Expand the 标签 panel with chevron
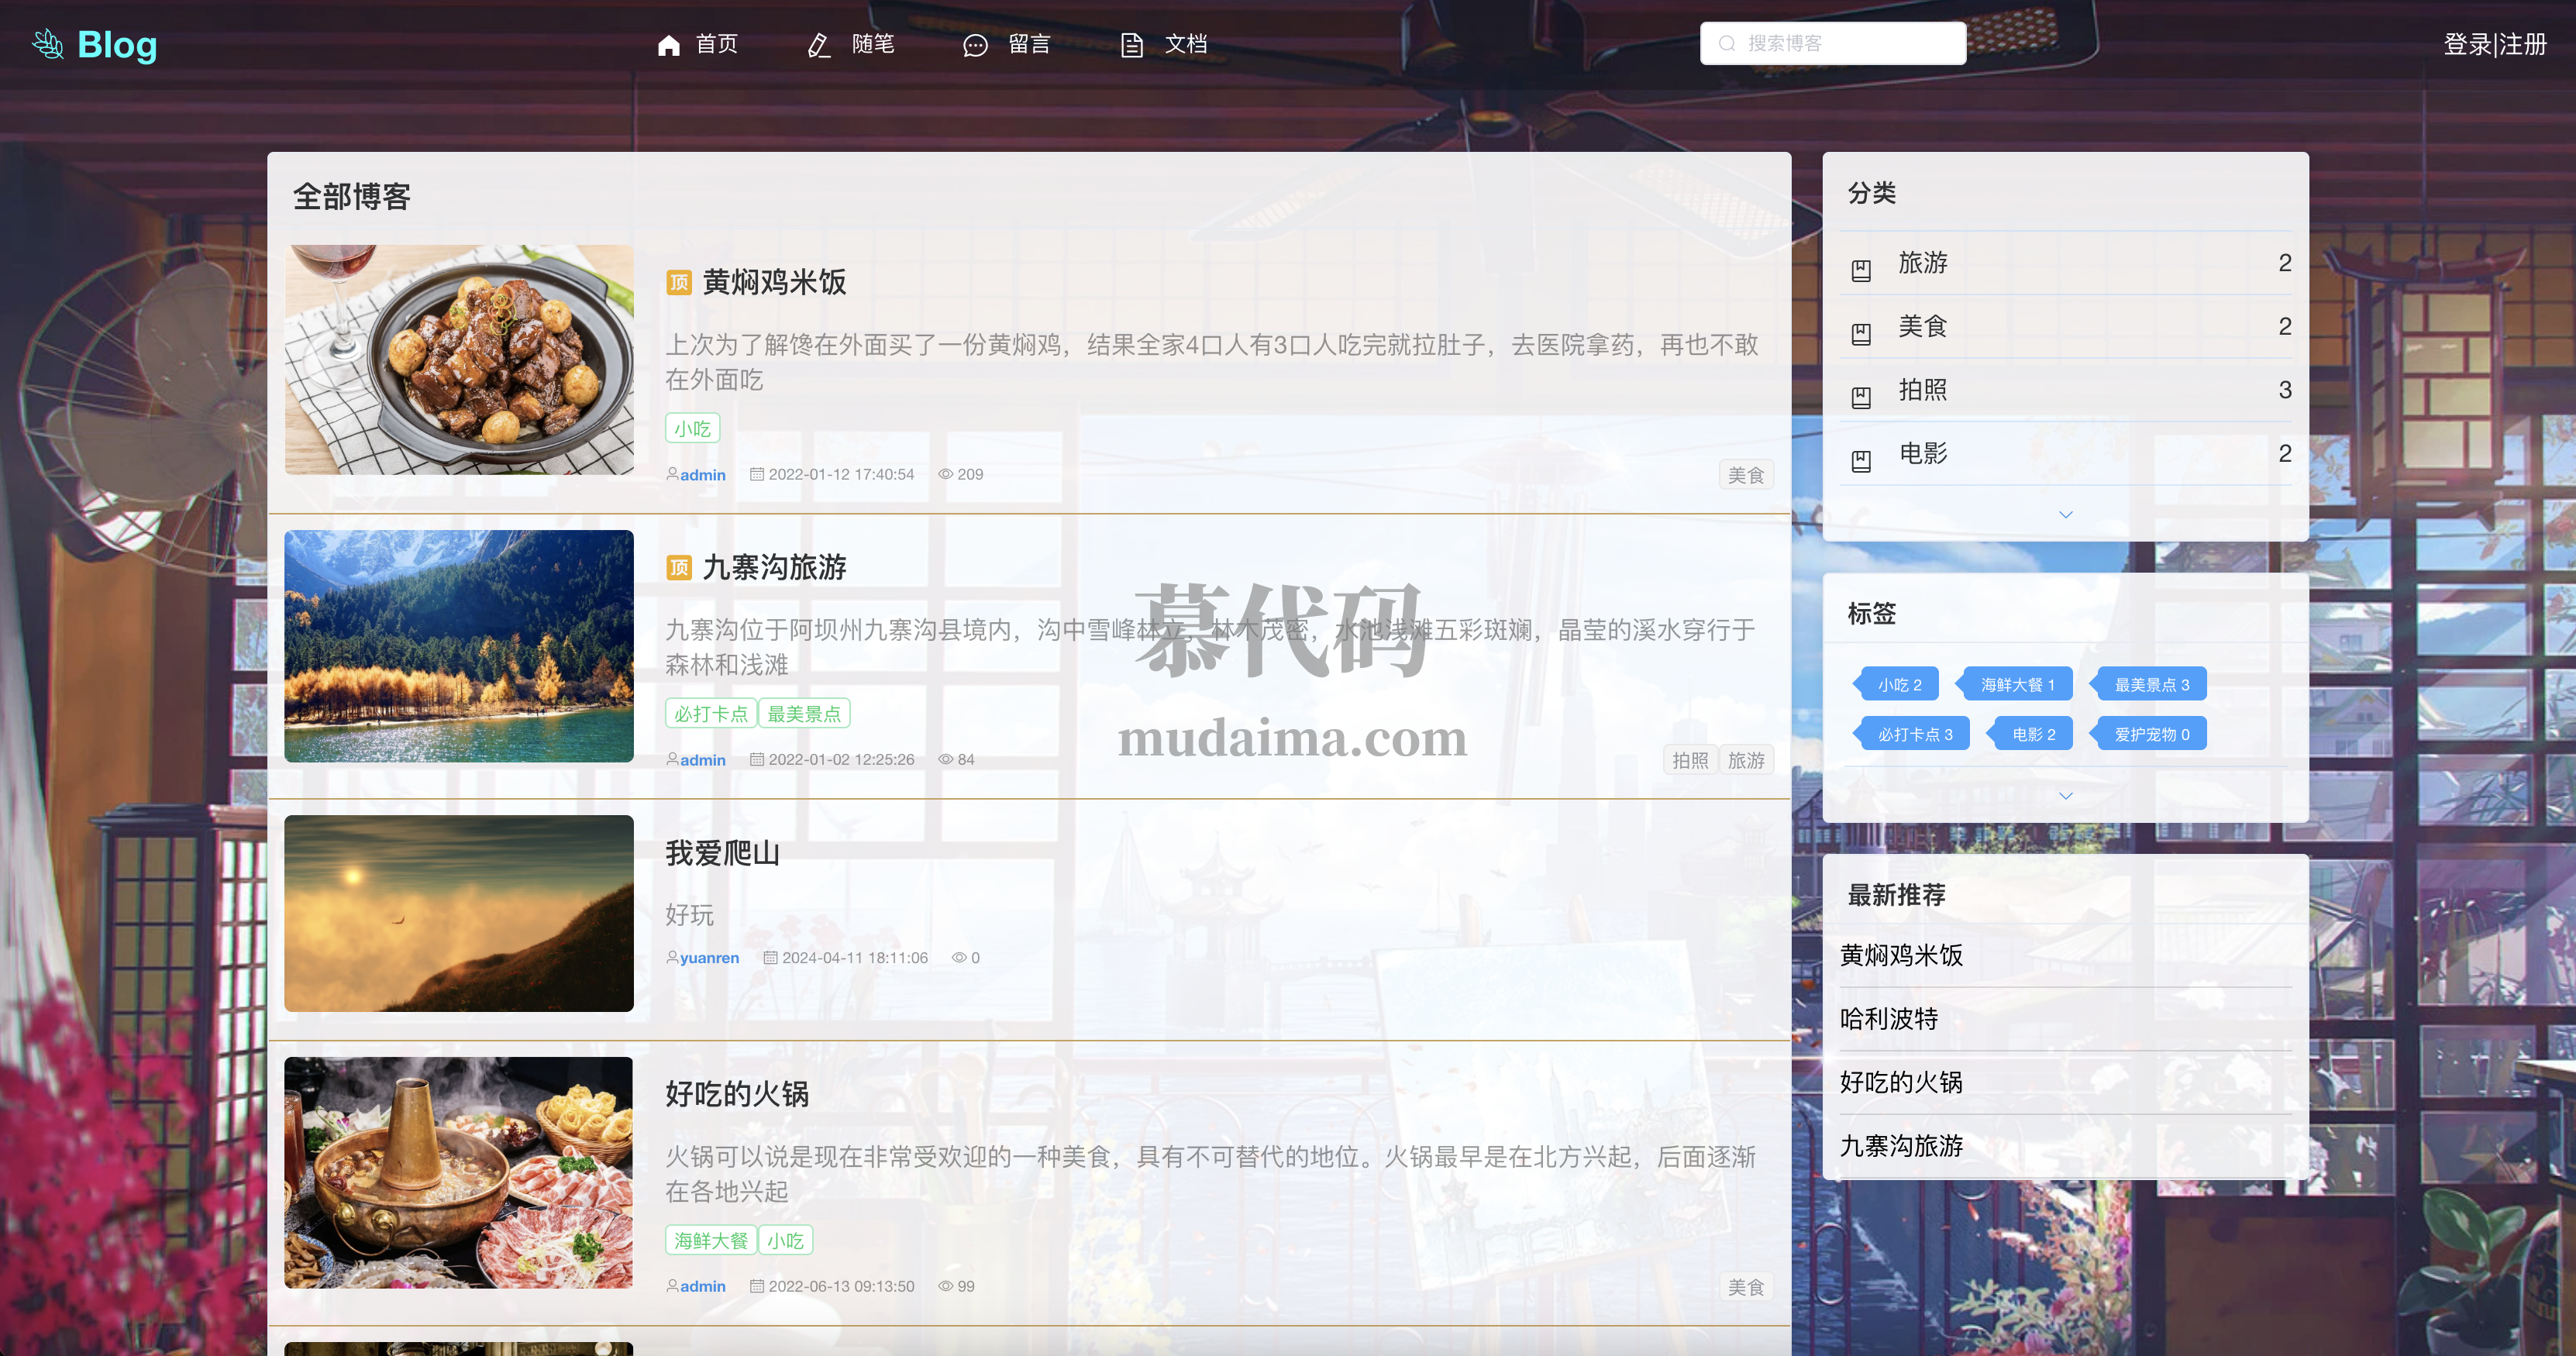This screenshot has height=1356, width=2576. [2066, 796]
